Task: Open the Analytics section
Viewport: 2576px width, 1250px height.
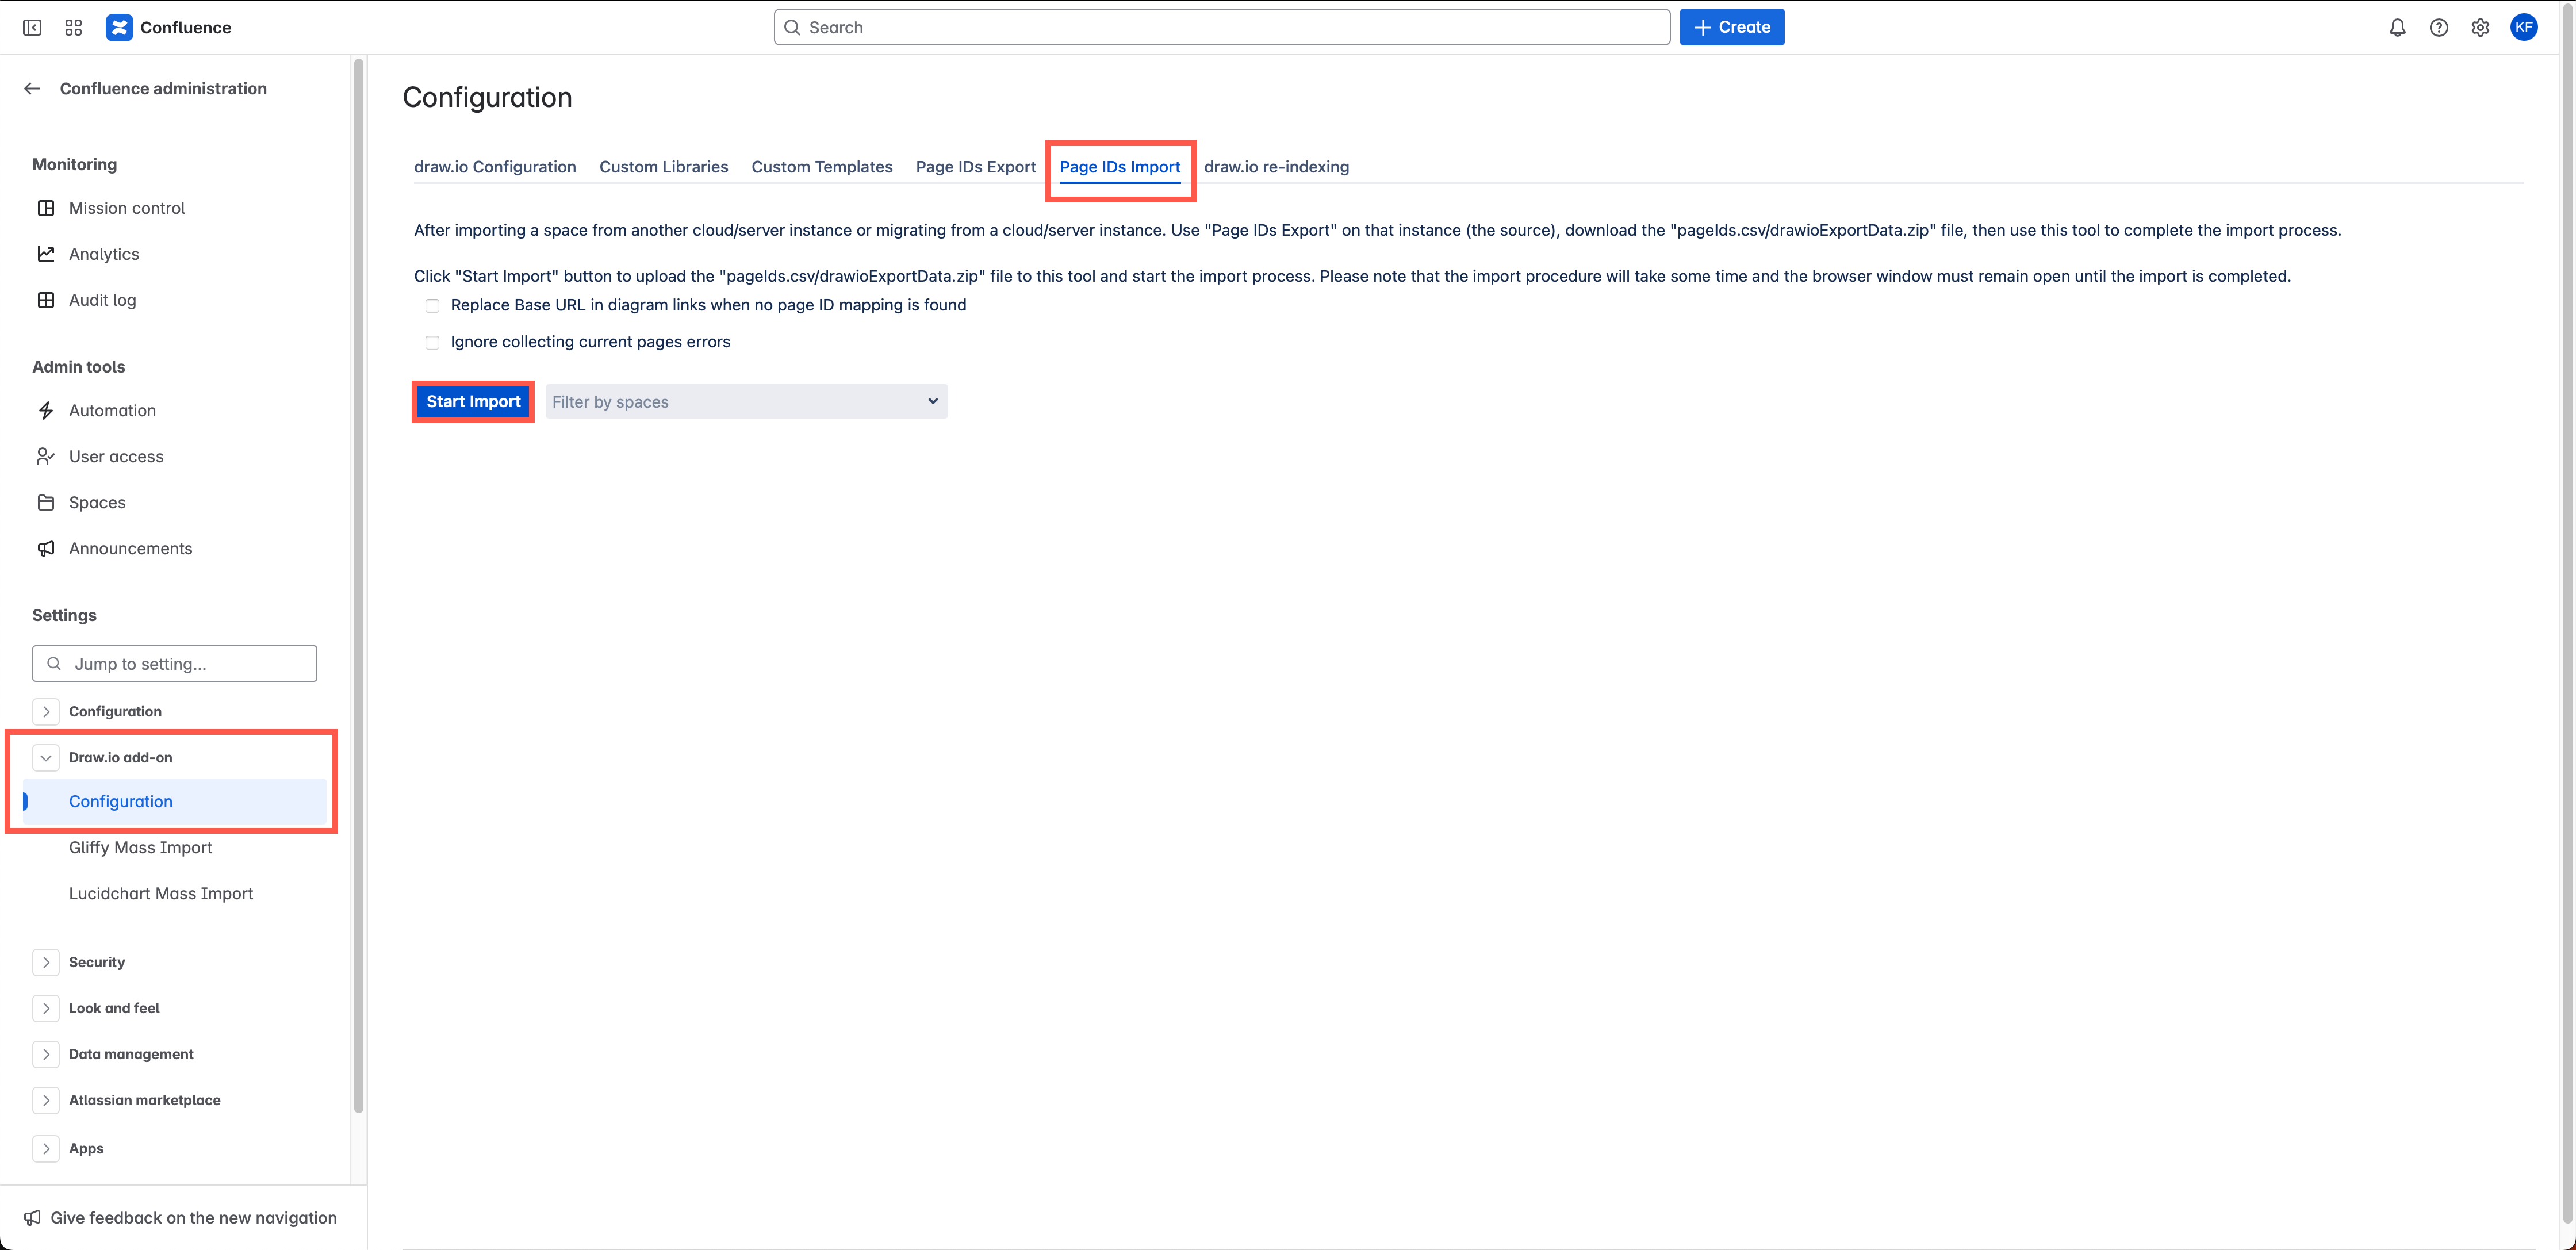Action: (104, 254)
